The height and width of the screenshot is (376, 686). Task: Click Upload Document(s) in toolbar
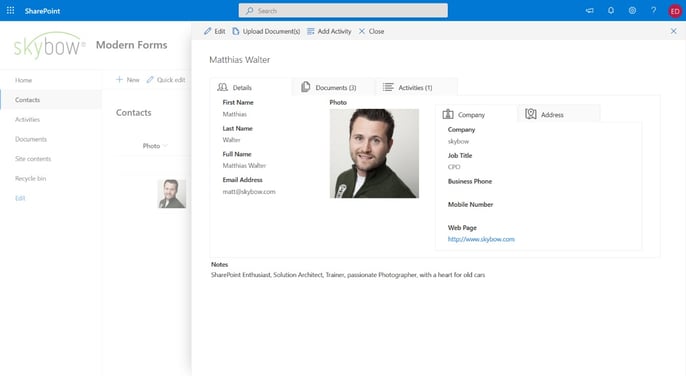pos(266,31)
